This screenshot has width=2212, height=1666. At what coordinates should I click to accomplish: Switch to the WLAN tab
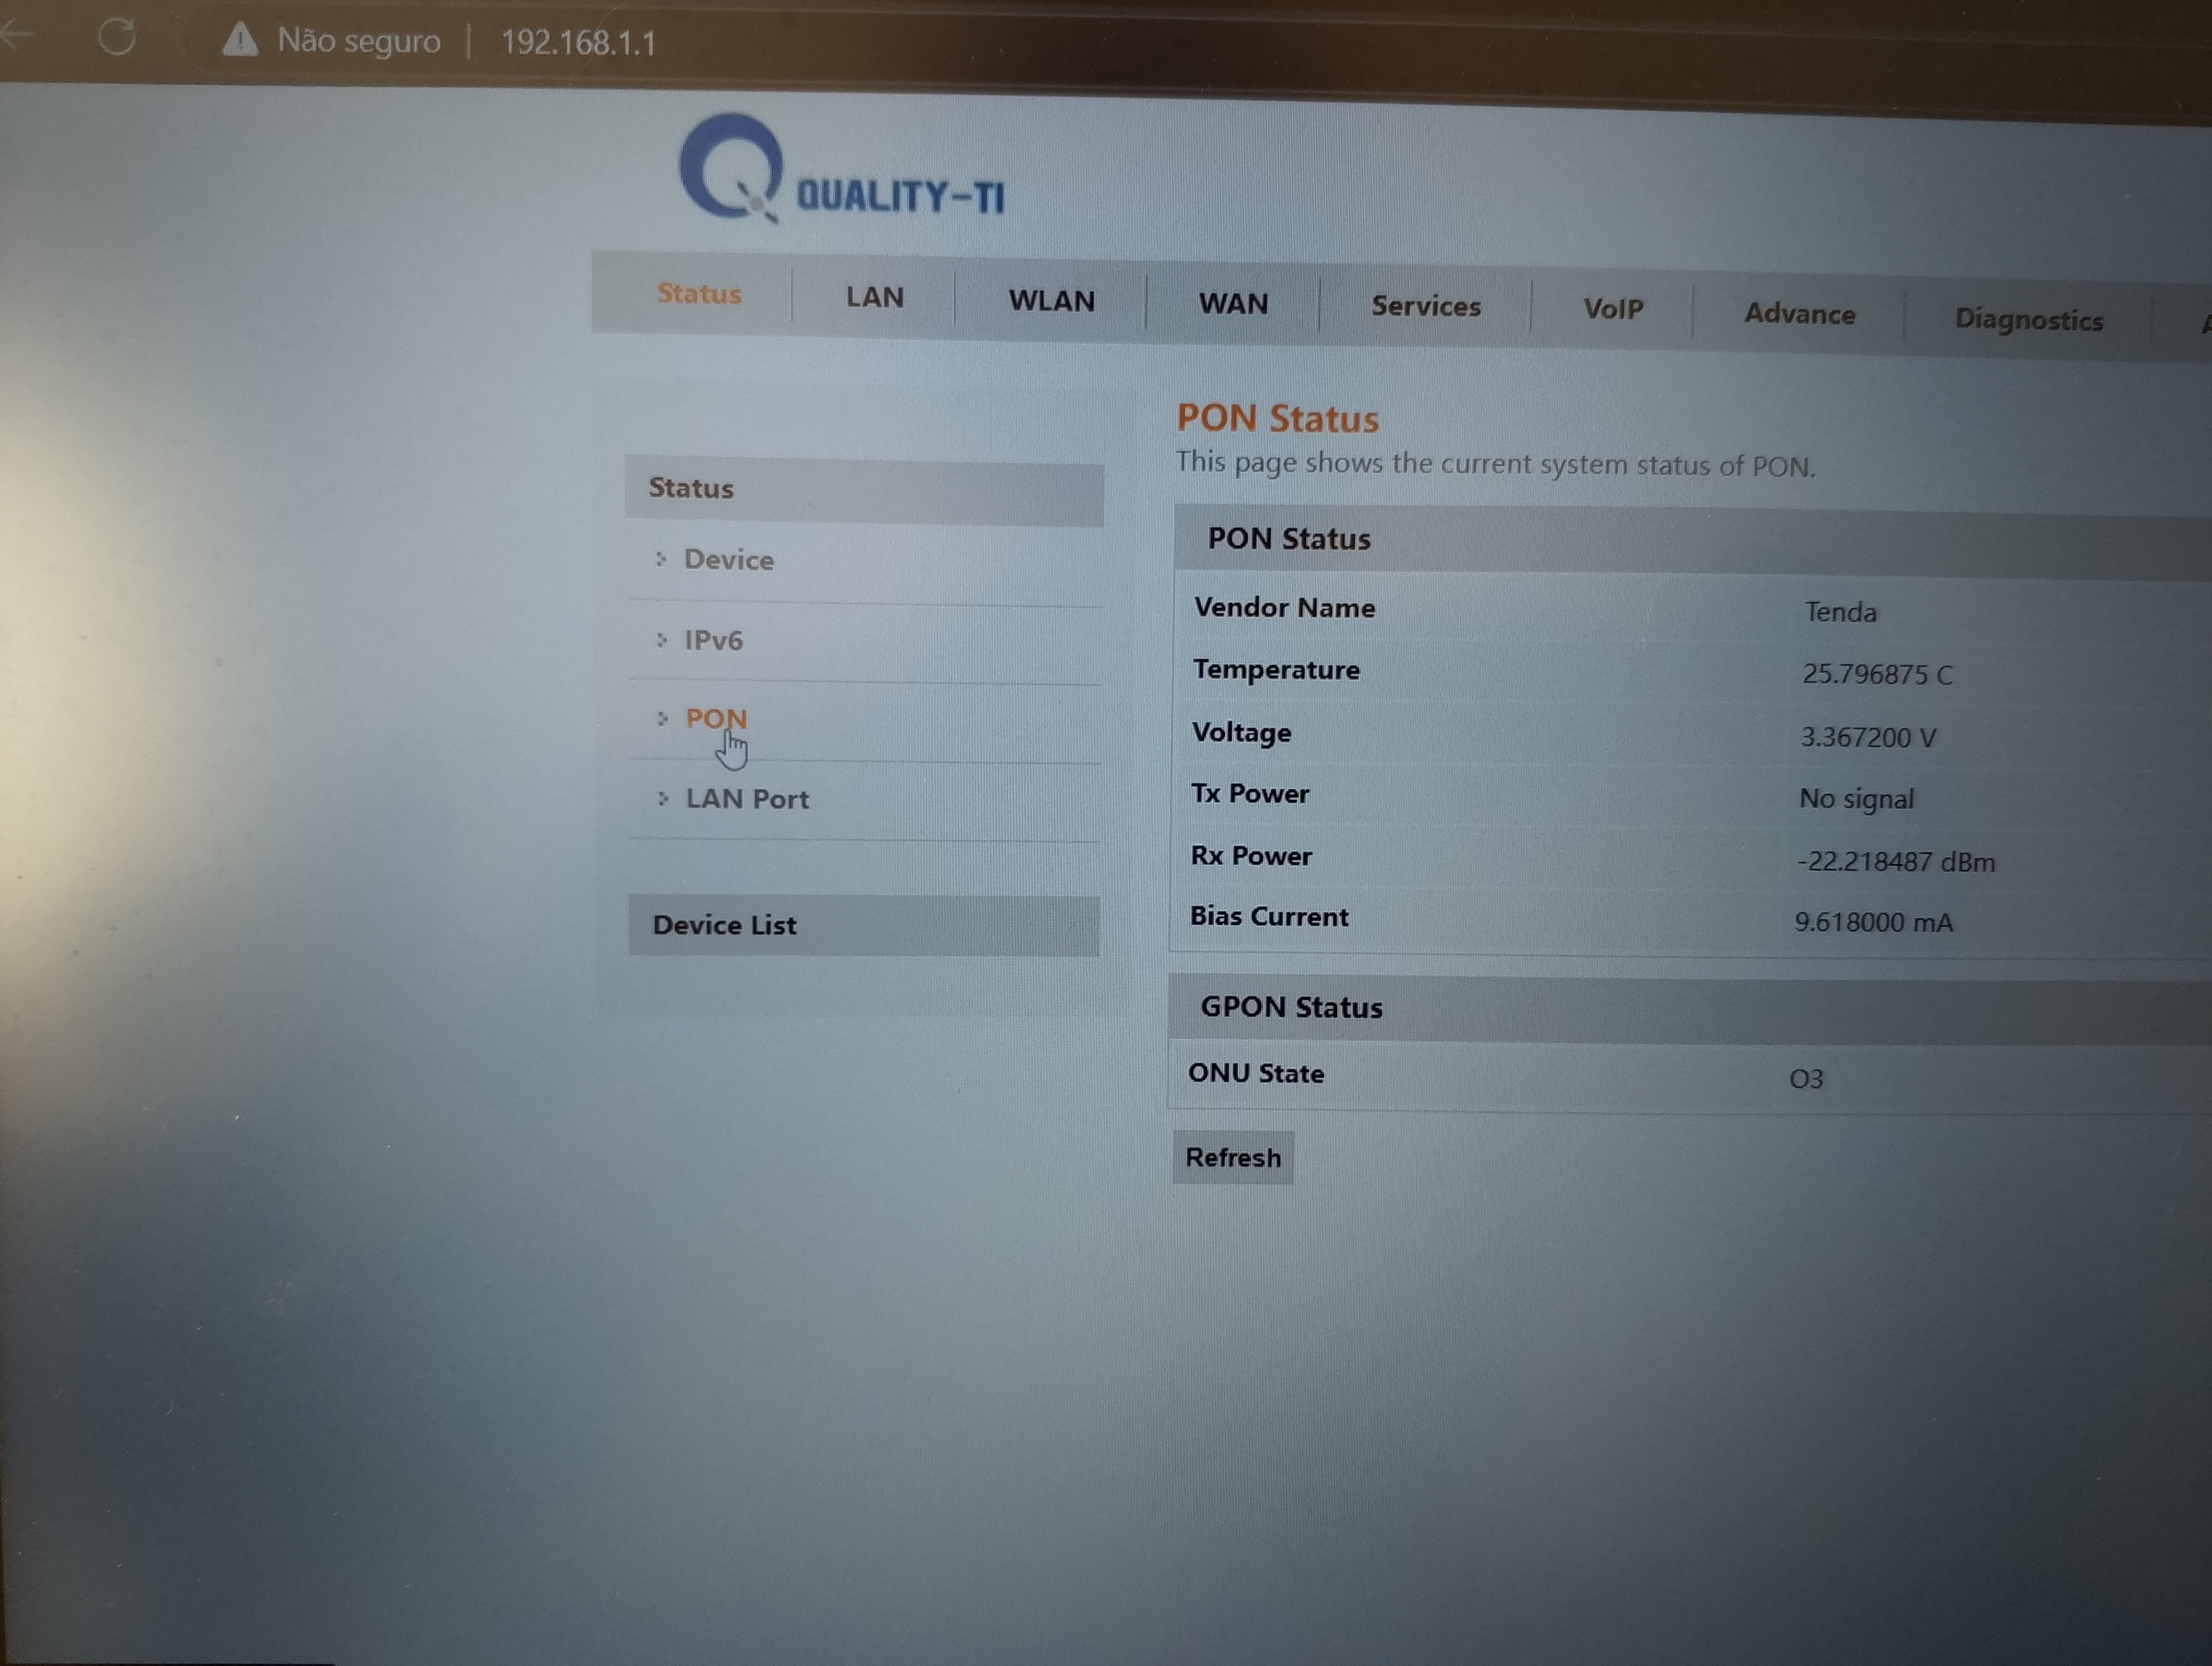(x=1051, y=301)
